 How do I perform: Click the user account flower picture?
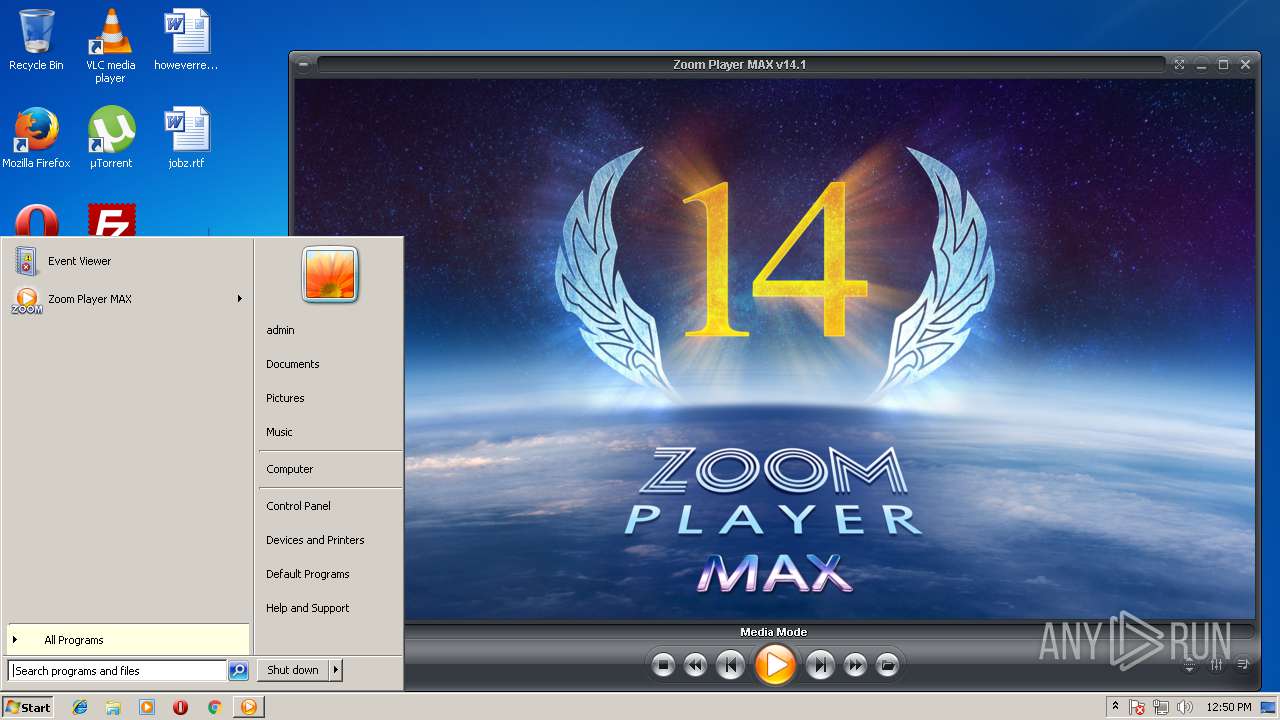tap(330, 275)
